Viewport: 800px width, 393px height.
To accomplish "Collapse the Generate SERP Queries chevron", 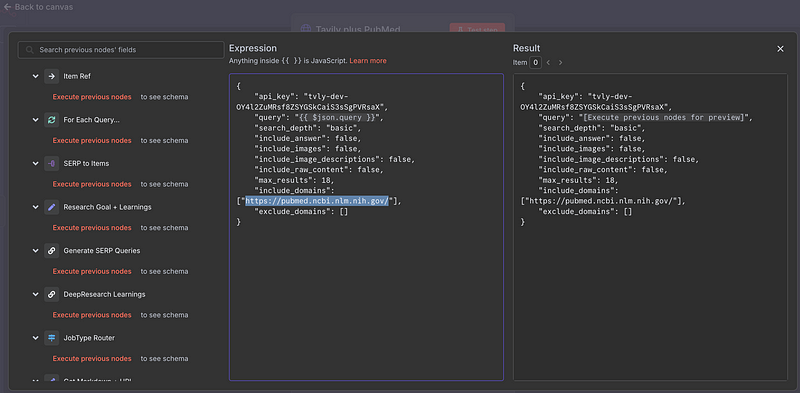I will tap(35, 251).
